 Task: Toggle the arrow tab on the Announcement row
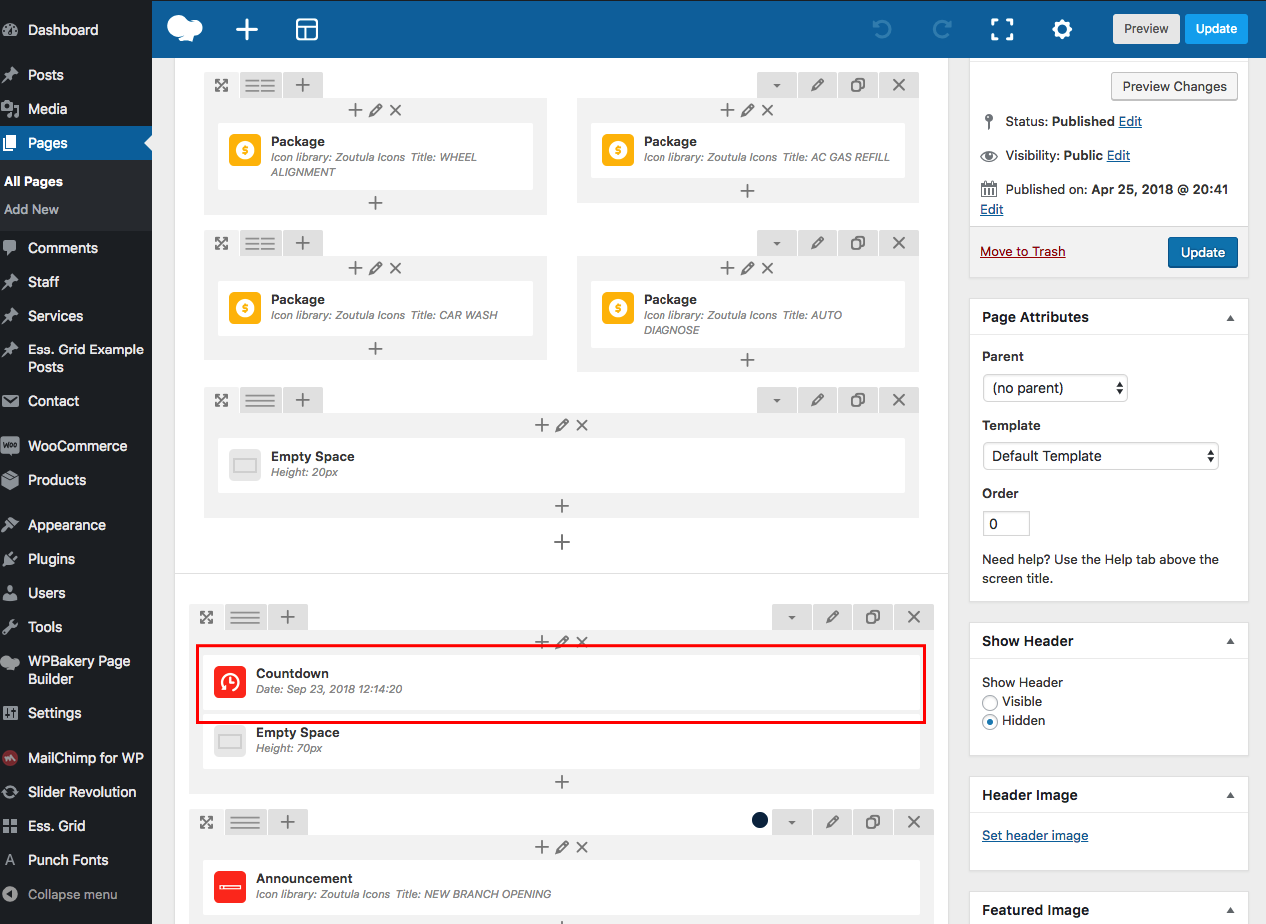tap(792, 822)
